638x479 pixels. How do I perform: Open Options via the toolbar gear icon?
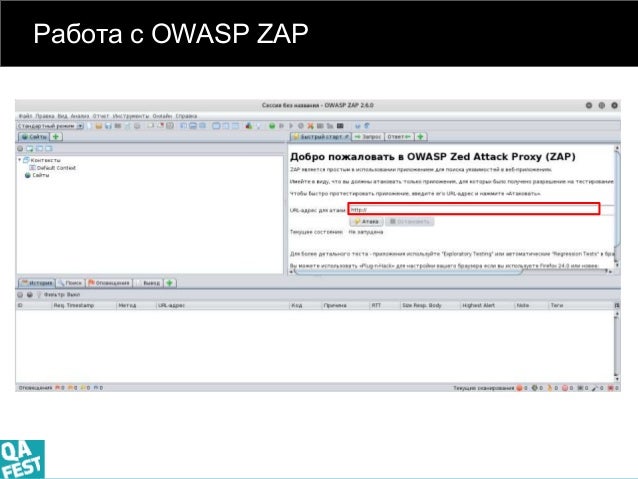[137, 126]
